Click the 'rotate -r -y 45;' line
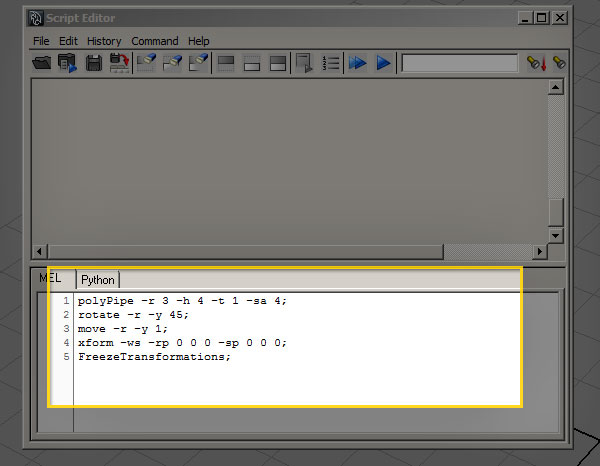This screenshot has width=600, height=466. (133, 315)
